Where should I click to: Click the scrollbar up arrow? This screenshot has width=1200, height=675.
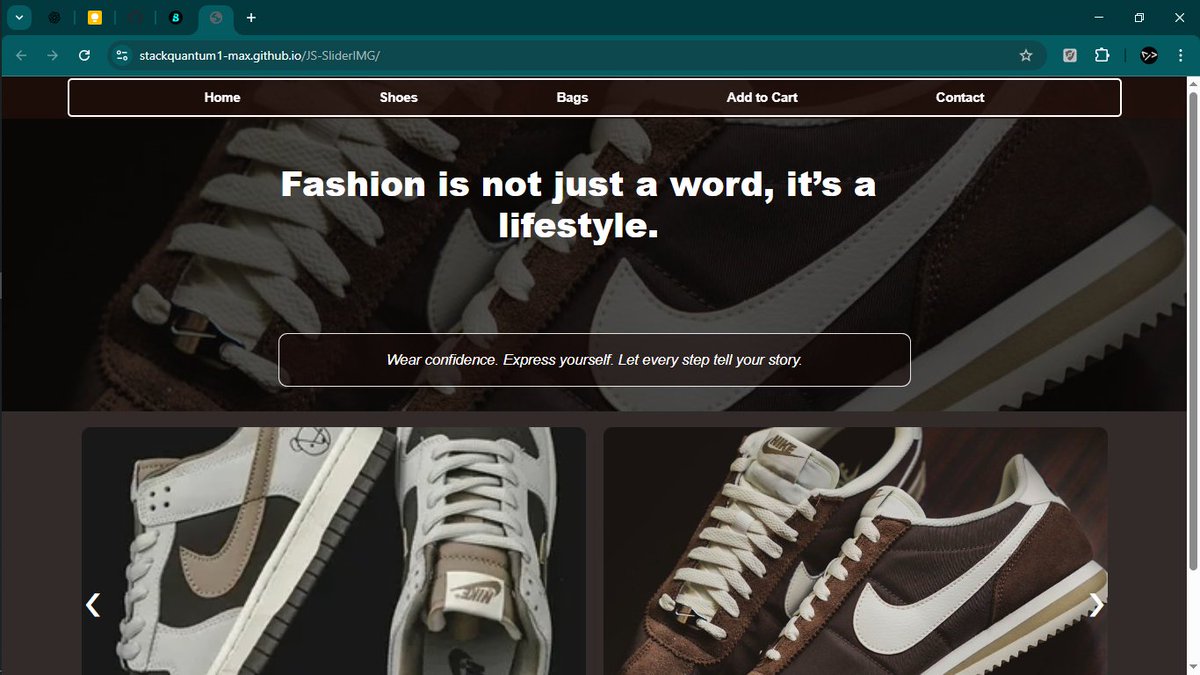[1192, 83]
